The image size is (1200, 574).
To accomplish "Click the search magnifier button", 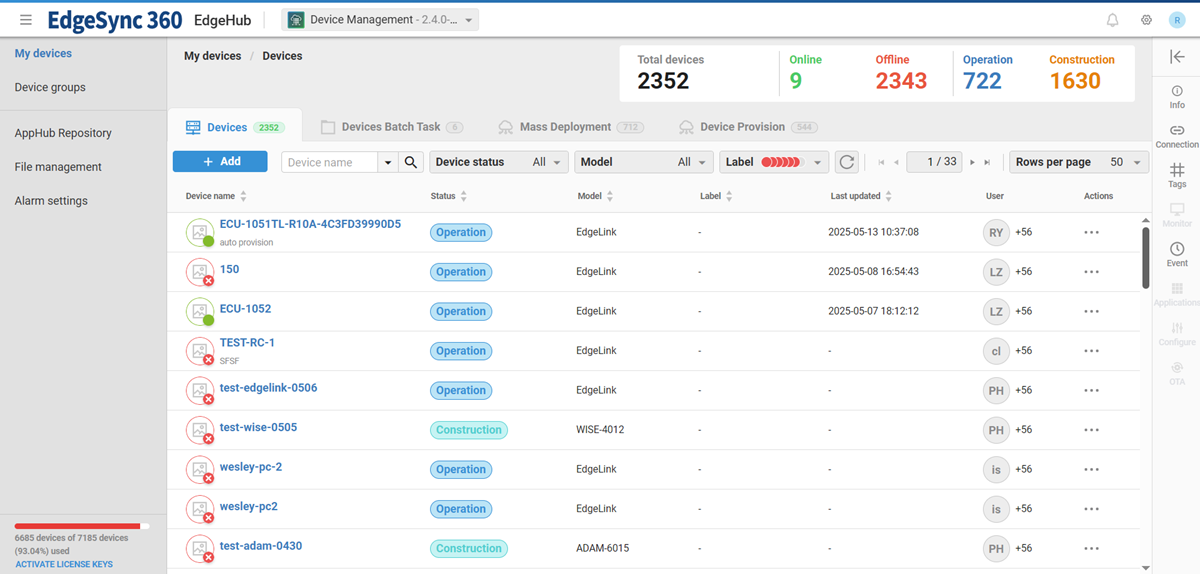I will point(411,162).
